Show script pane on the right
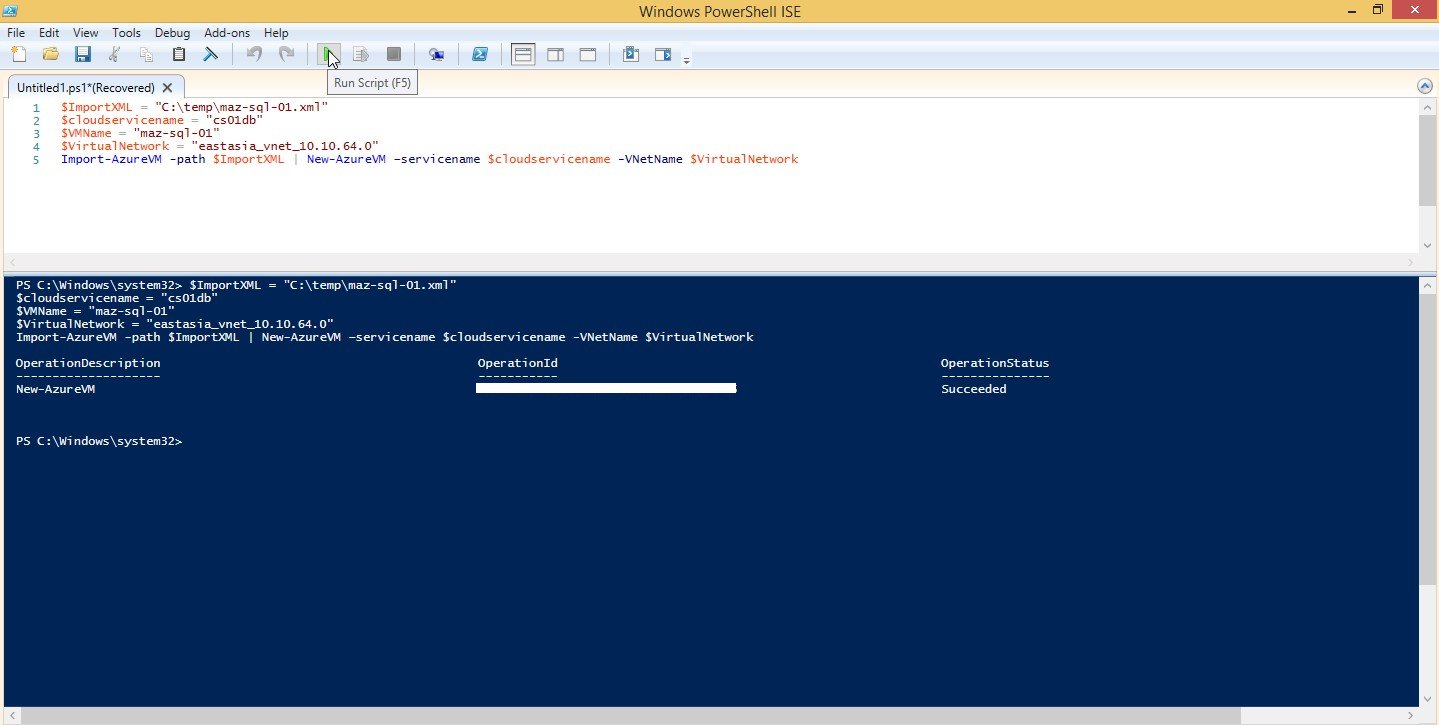This screenshot has height=725, width=1439. (x=556, y=54)
